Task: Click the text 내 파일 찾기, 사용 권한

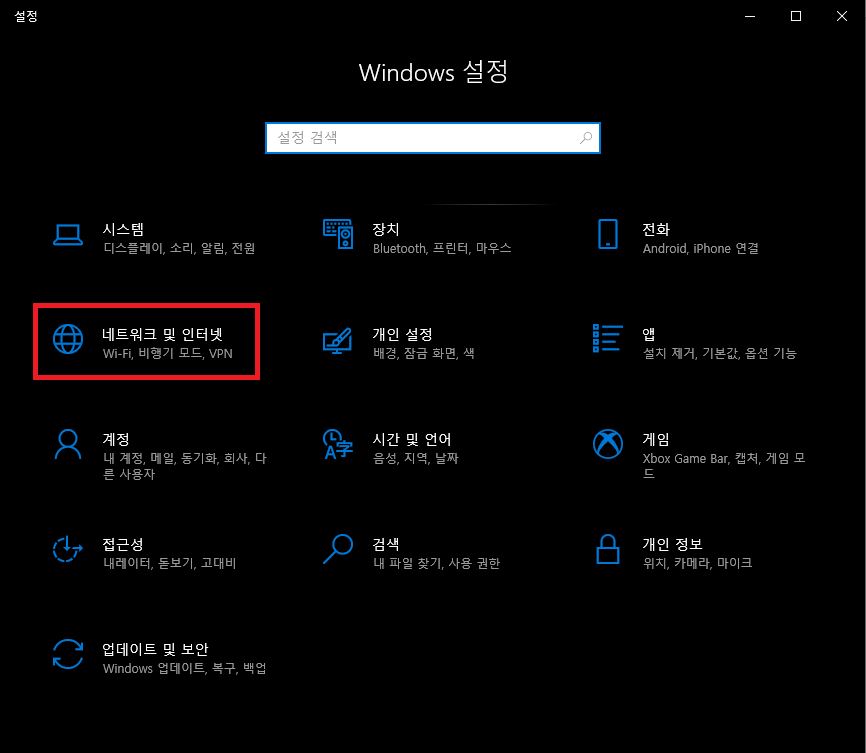Action: pos(436,564)
